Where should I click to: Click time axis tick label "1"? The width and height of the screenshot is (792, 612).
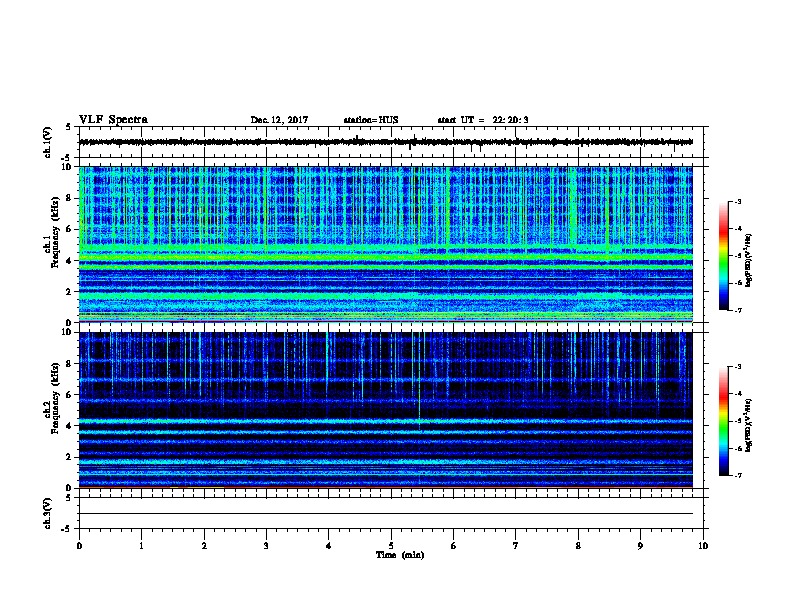pyautogui.click(x=141, y=546)
